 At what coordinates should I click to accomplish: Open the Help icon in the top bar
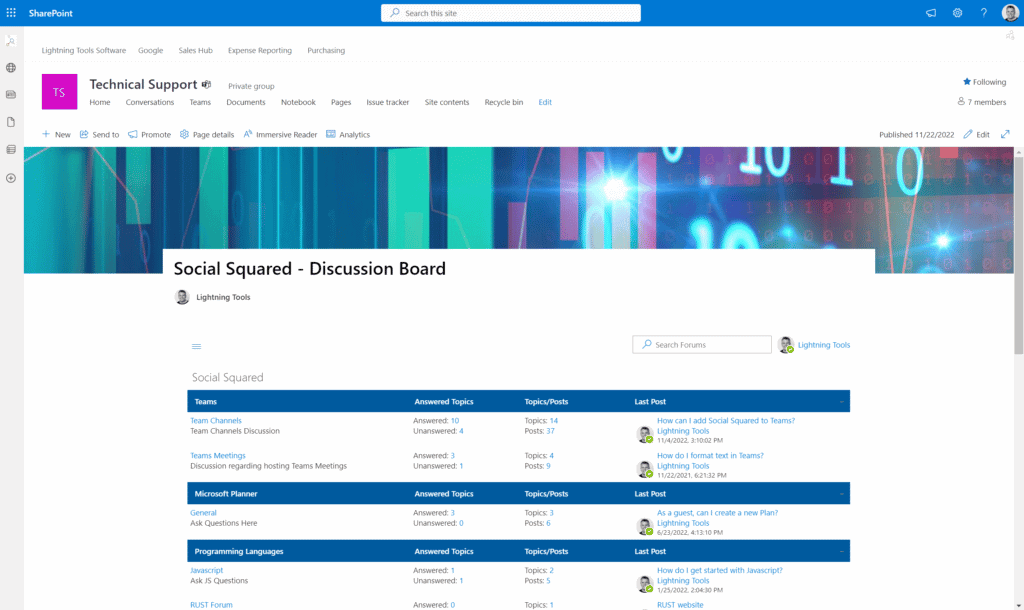984,13
